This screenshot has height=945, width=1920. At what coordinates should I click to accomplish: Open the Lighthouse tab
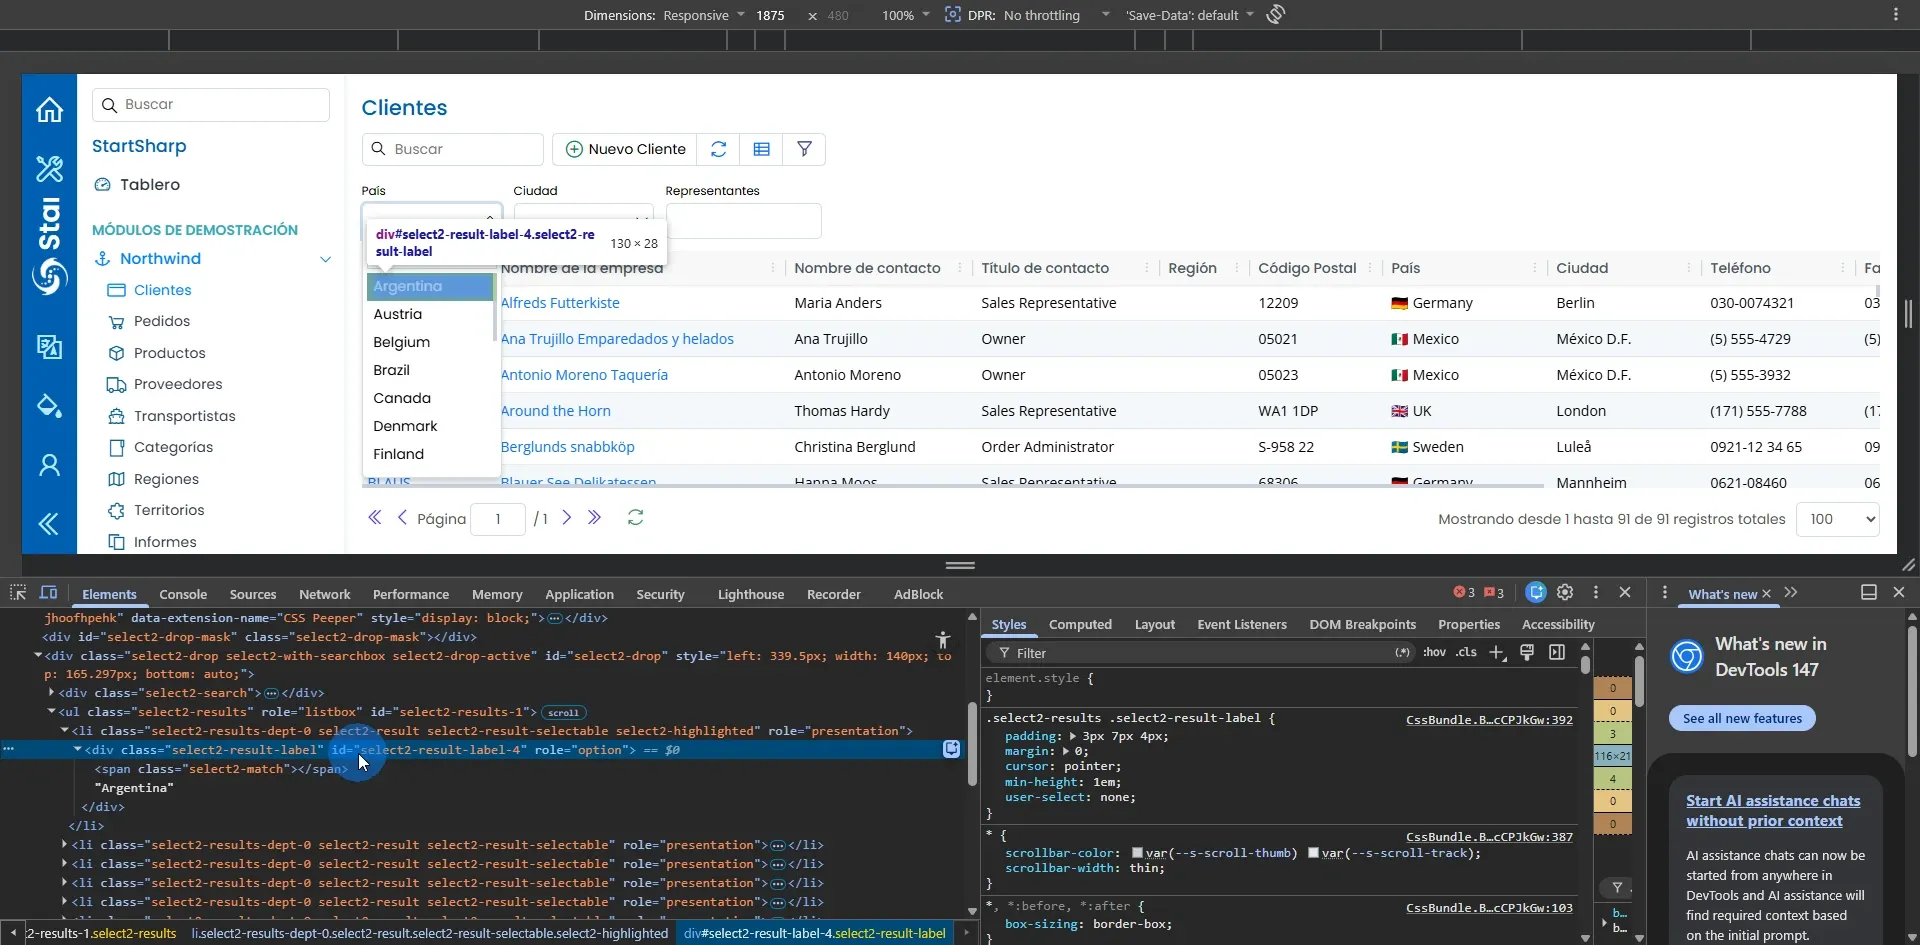click(x=751, y=594)
